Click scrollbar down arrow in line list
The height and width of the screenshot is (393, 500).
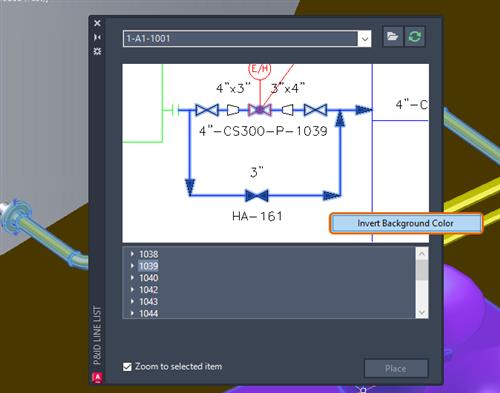click(422, 312)
